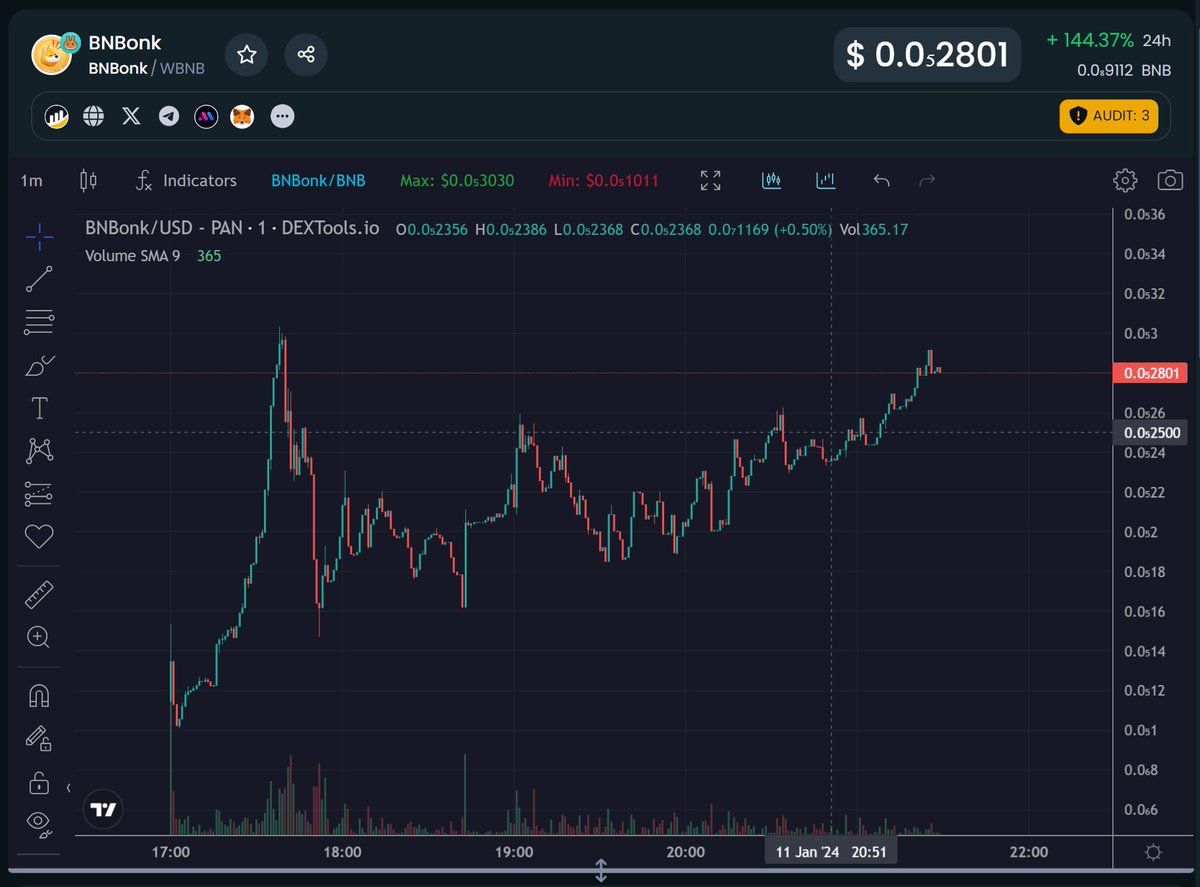Viewport: 1200px width, 887px height.
Task: Select the ruler measure tool
Action: coord(39,595)
